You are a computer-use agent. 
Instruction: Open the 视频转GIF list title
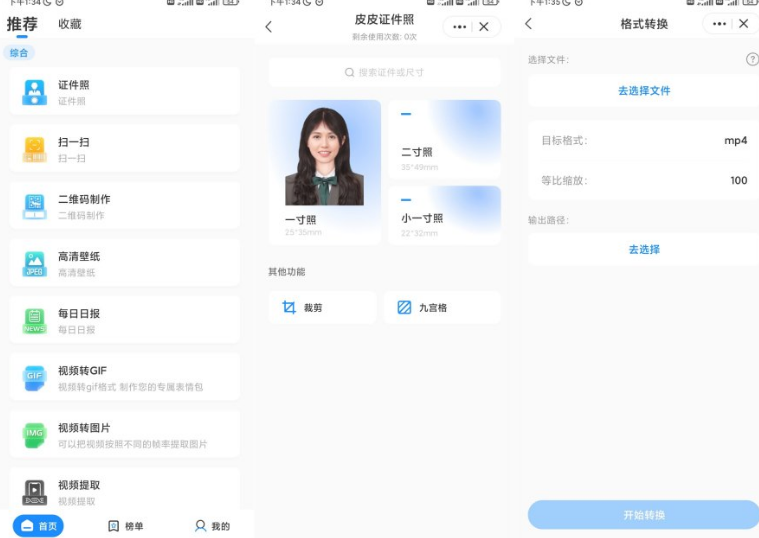click(x=82, y=370)
